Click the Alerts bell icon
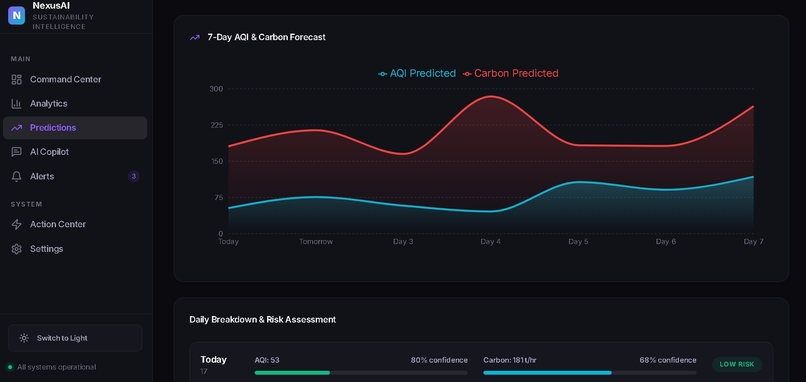The width and height of the screenshot is (806, 382). pyautogui.click(x=16, y=176)
